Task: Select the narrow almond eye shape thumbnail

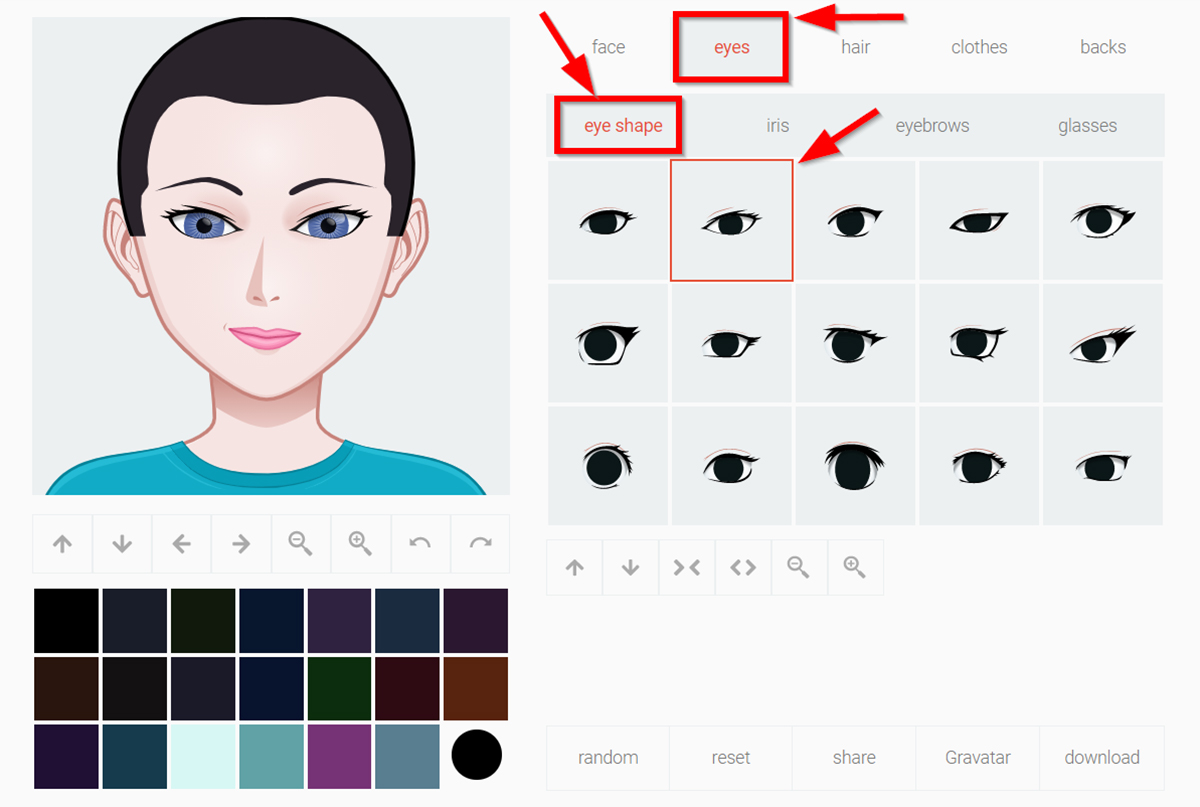Action: point(978,218)
